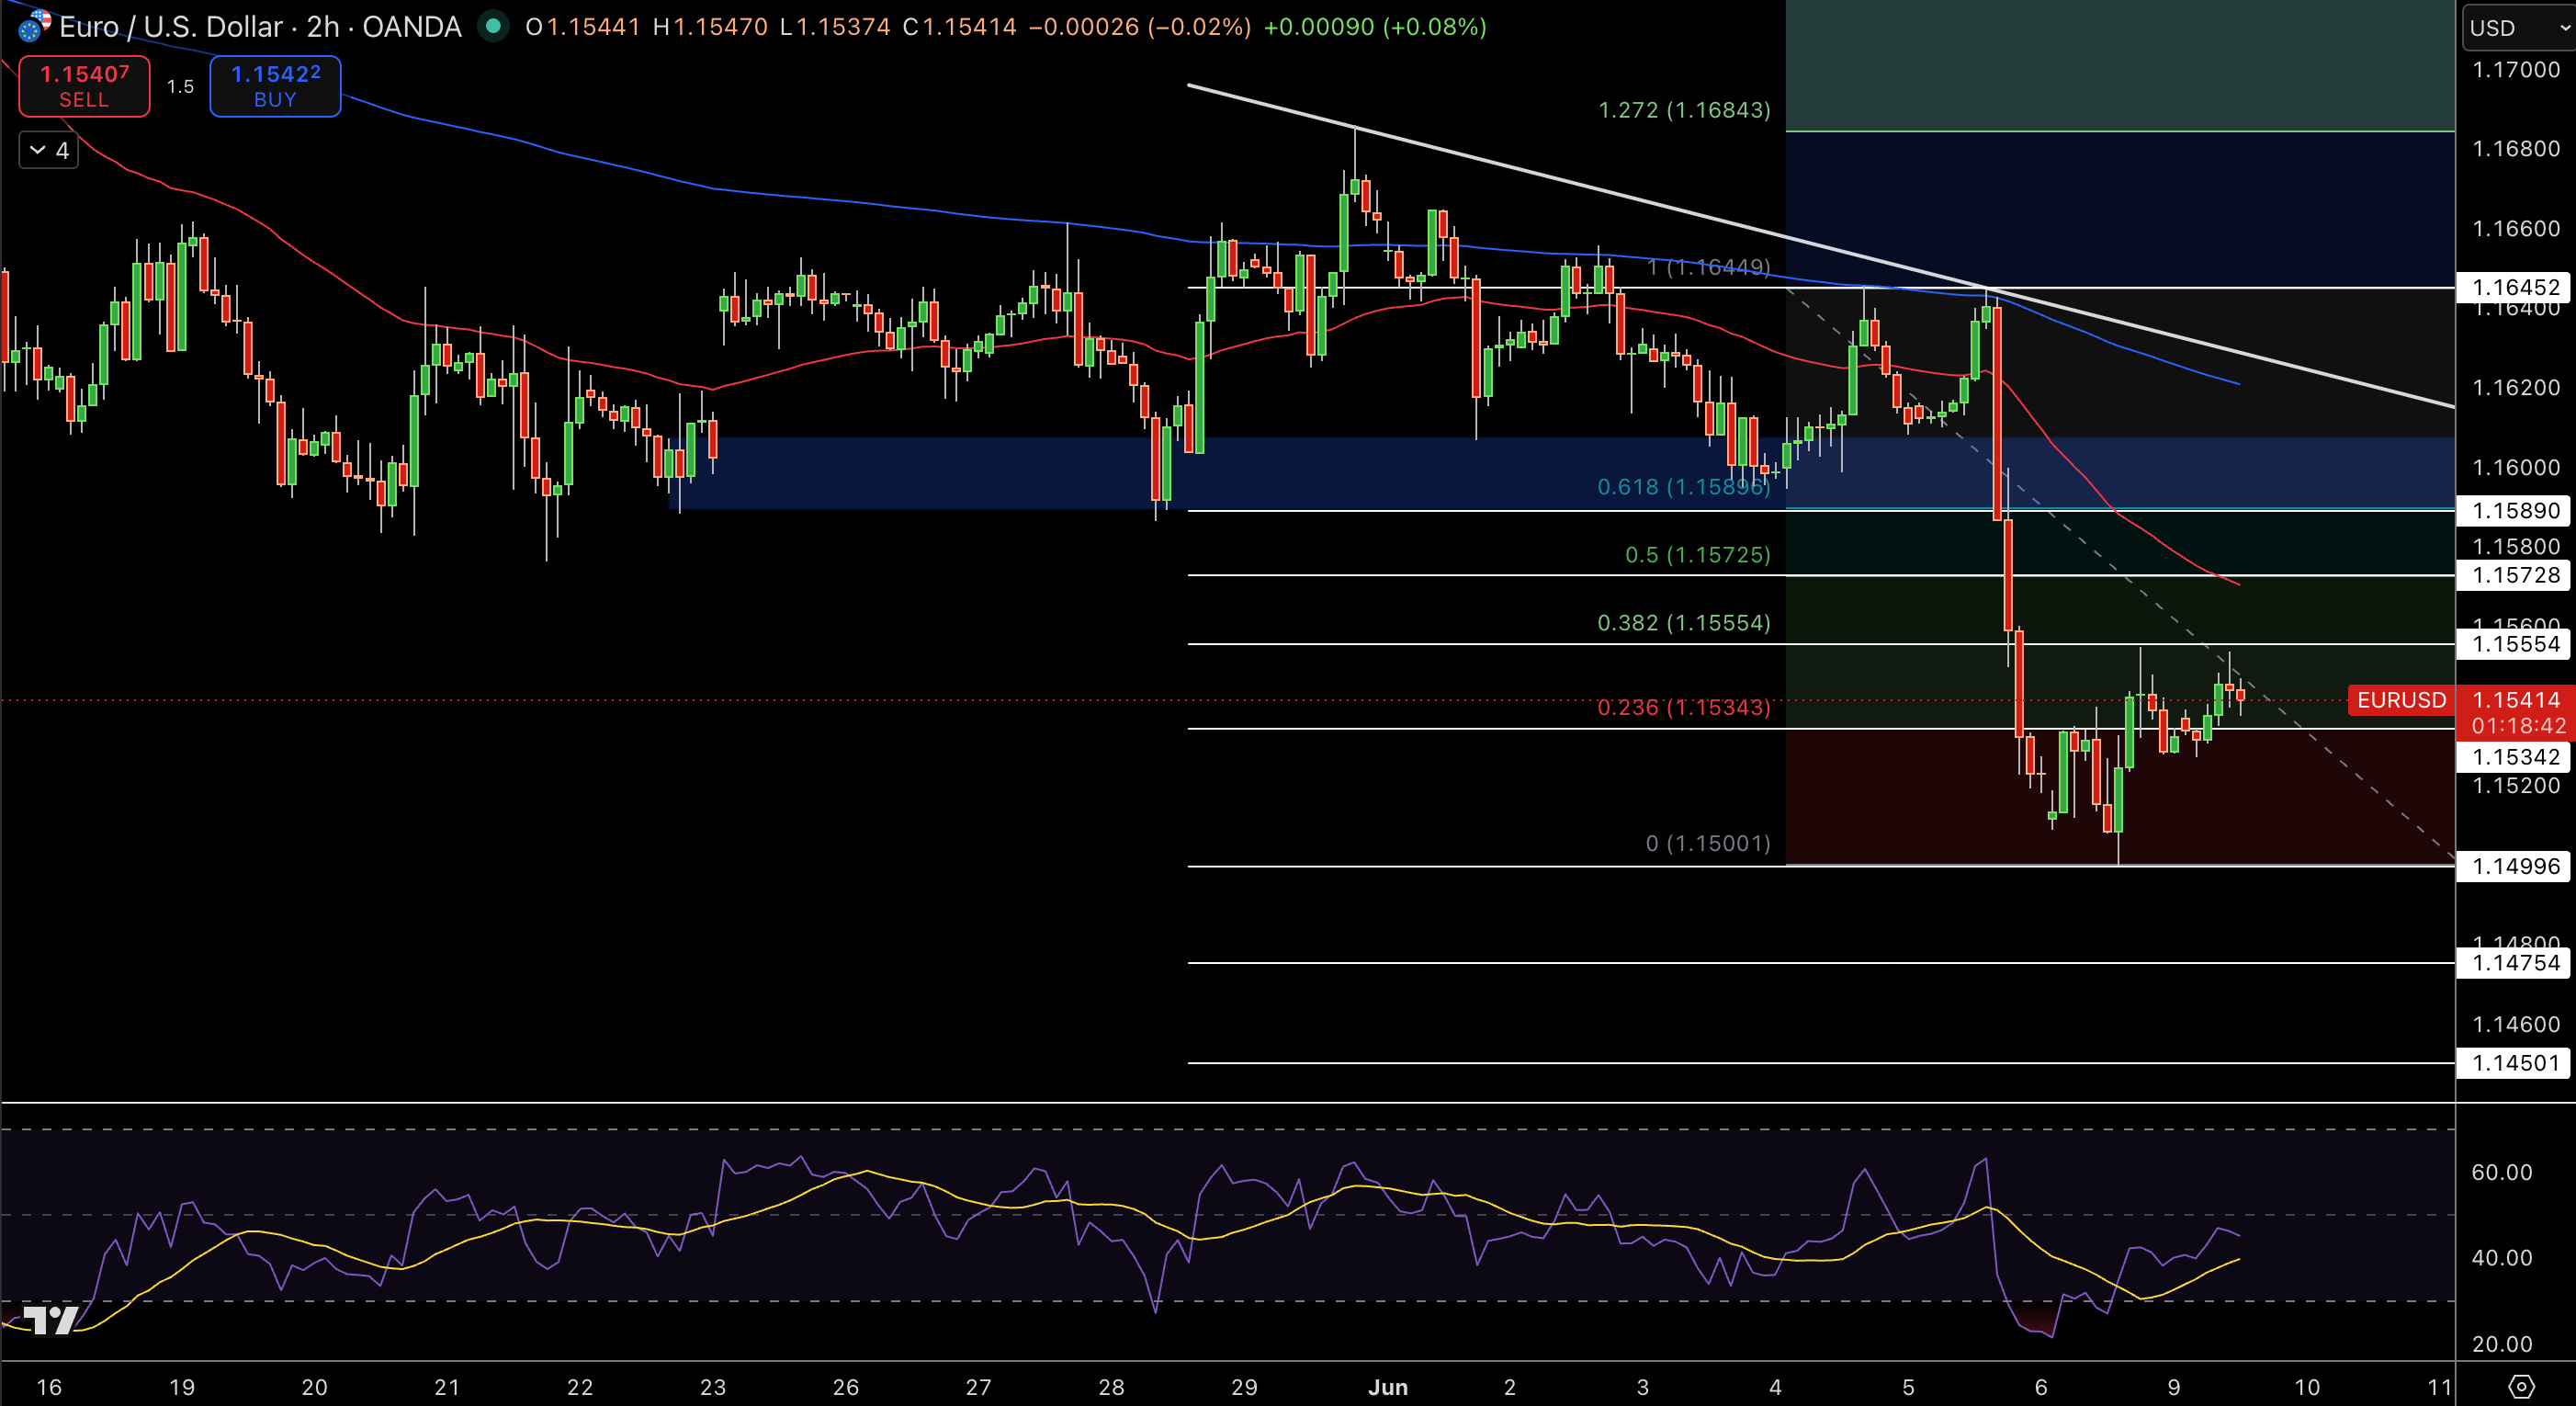Click the 60.00 RSI scale label
The image size is (2576, 1406).
tap(2501, 1172)
